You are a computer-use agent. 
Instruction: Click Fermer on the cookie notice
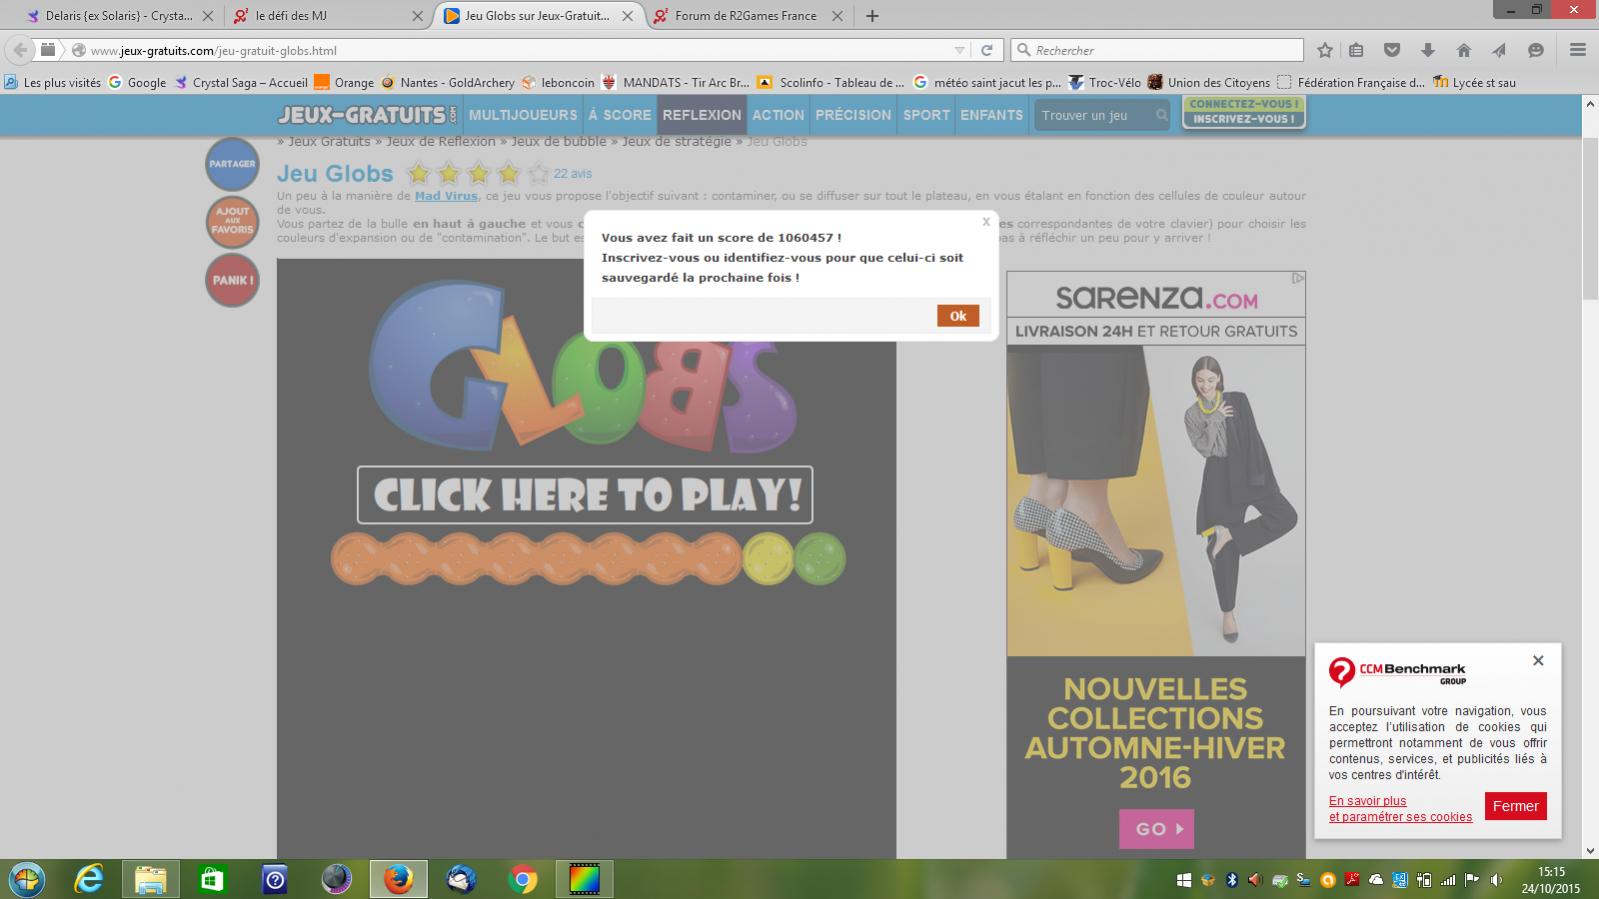pos(1515,806)
